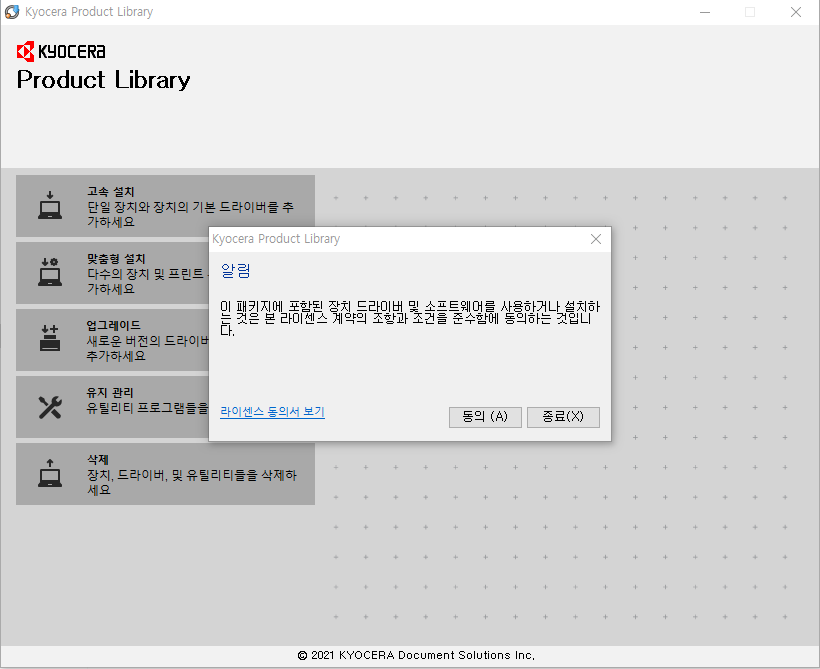Select the 유지 관리 title text
This screenshot has width=820, height=669.
pos(110,392)
